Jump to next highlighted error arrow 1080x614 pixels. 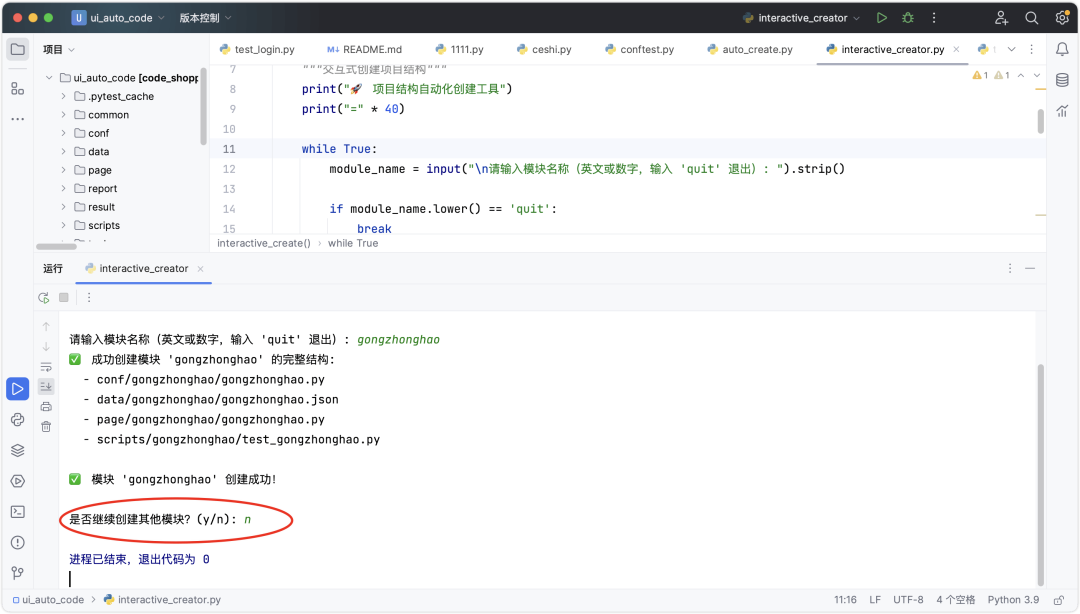coord(1037,75)
